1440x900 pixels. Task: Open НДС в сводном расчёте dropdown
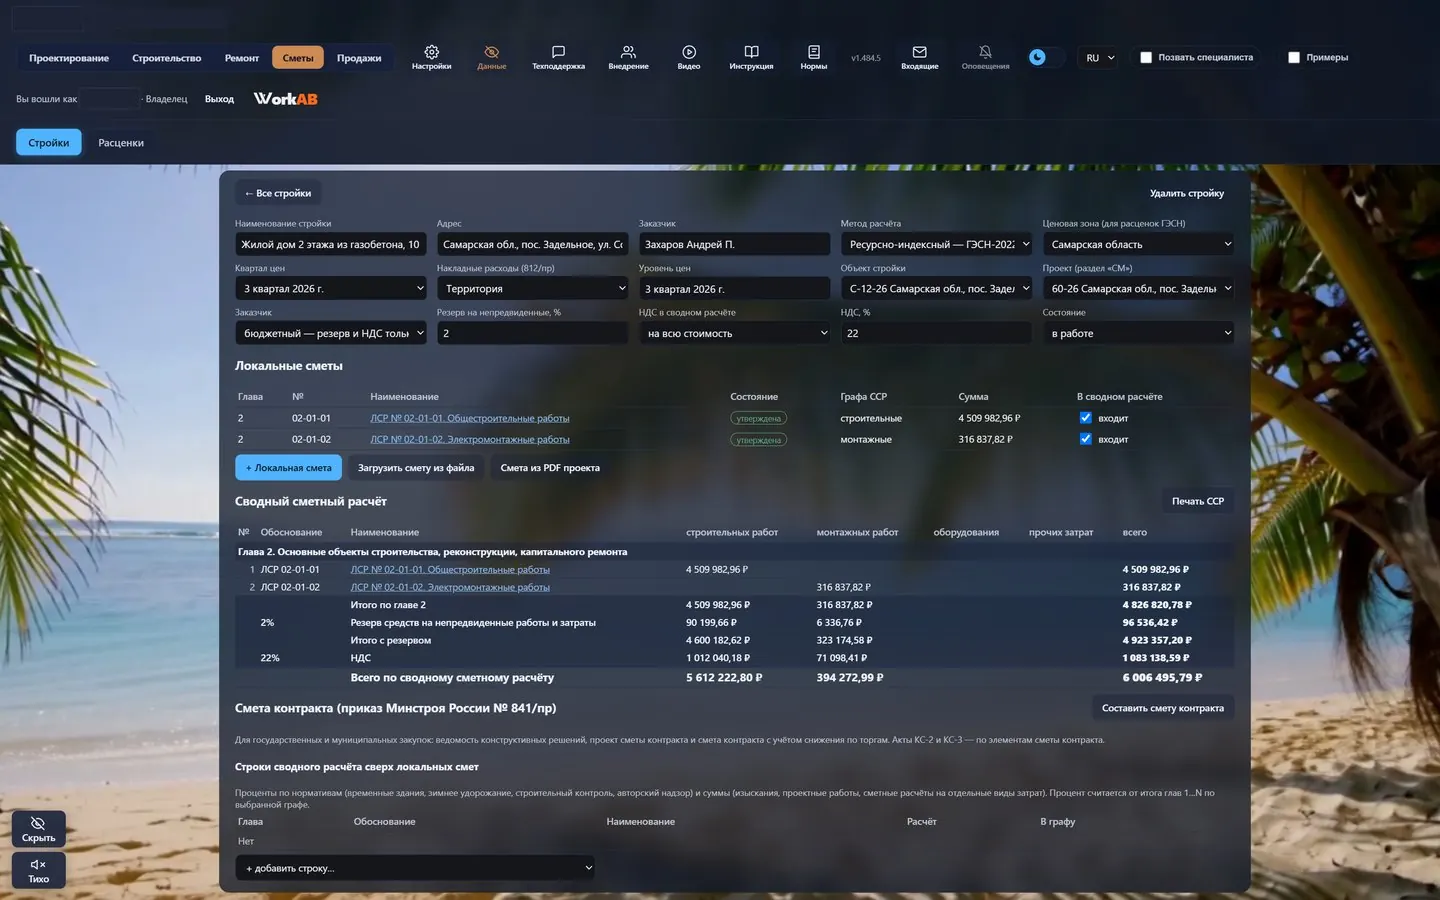735,333
